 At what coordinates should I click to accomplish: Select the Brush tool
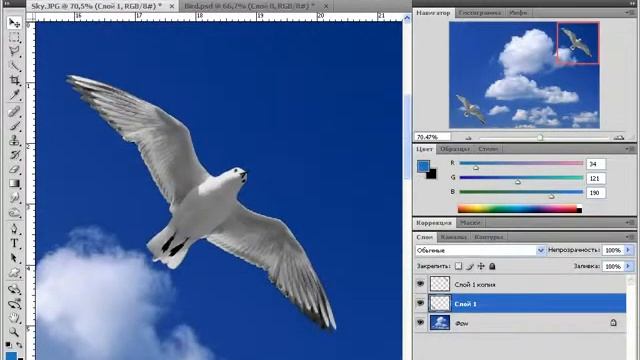point(14,126)
